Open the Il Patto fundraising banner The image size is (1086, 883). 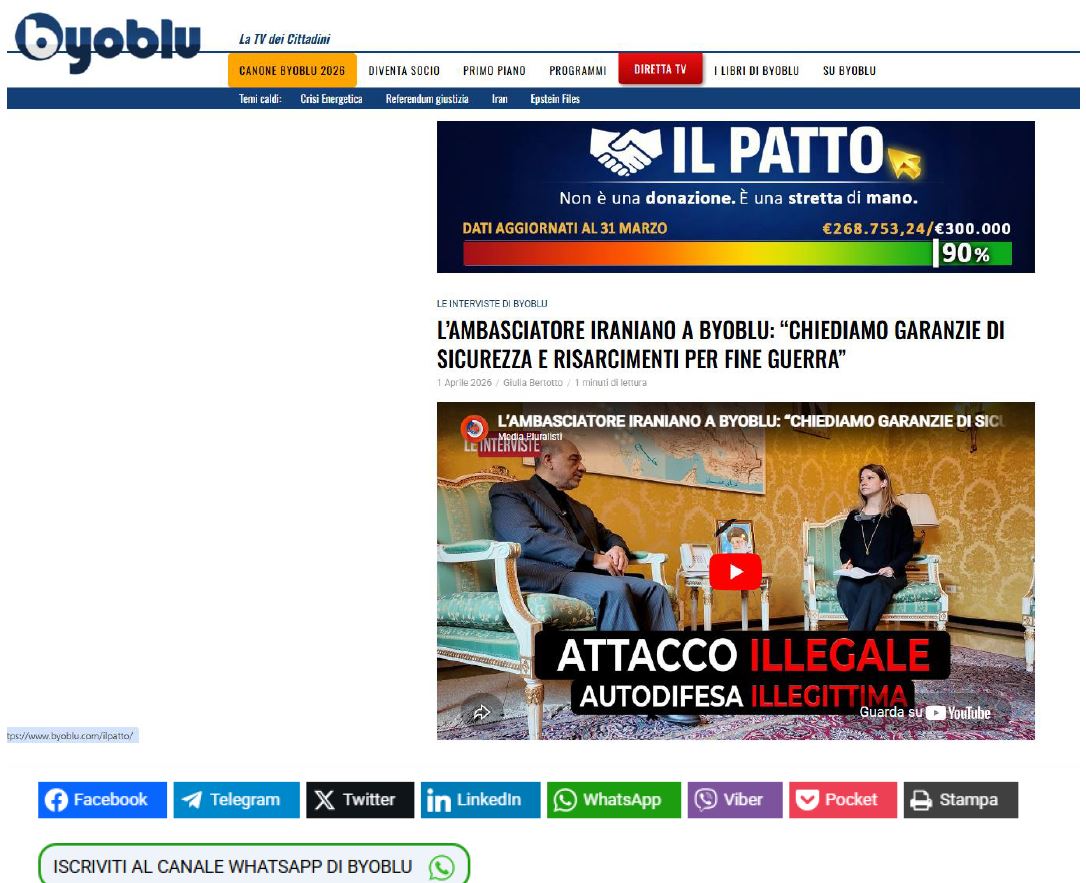[735, 197]
